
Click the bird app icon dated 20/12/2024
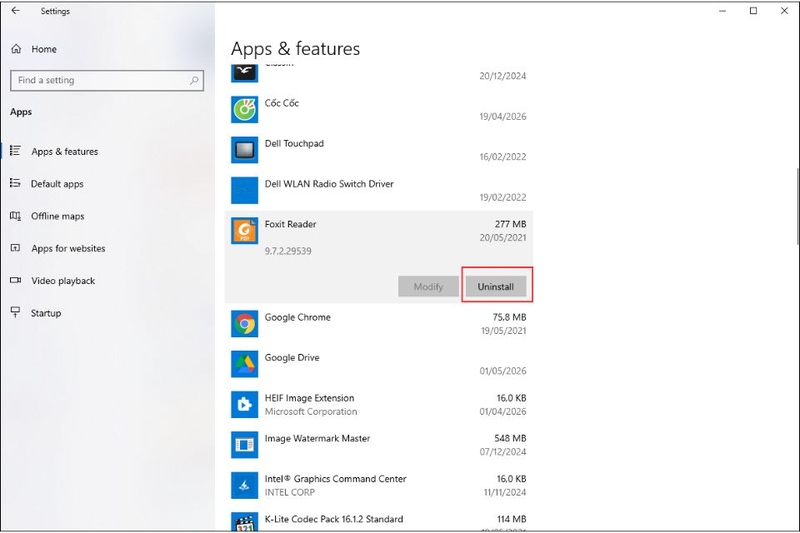tap(244, 73)
